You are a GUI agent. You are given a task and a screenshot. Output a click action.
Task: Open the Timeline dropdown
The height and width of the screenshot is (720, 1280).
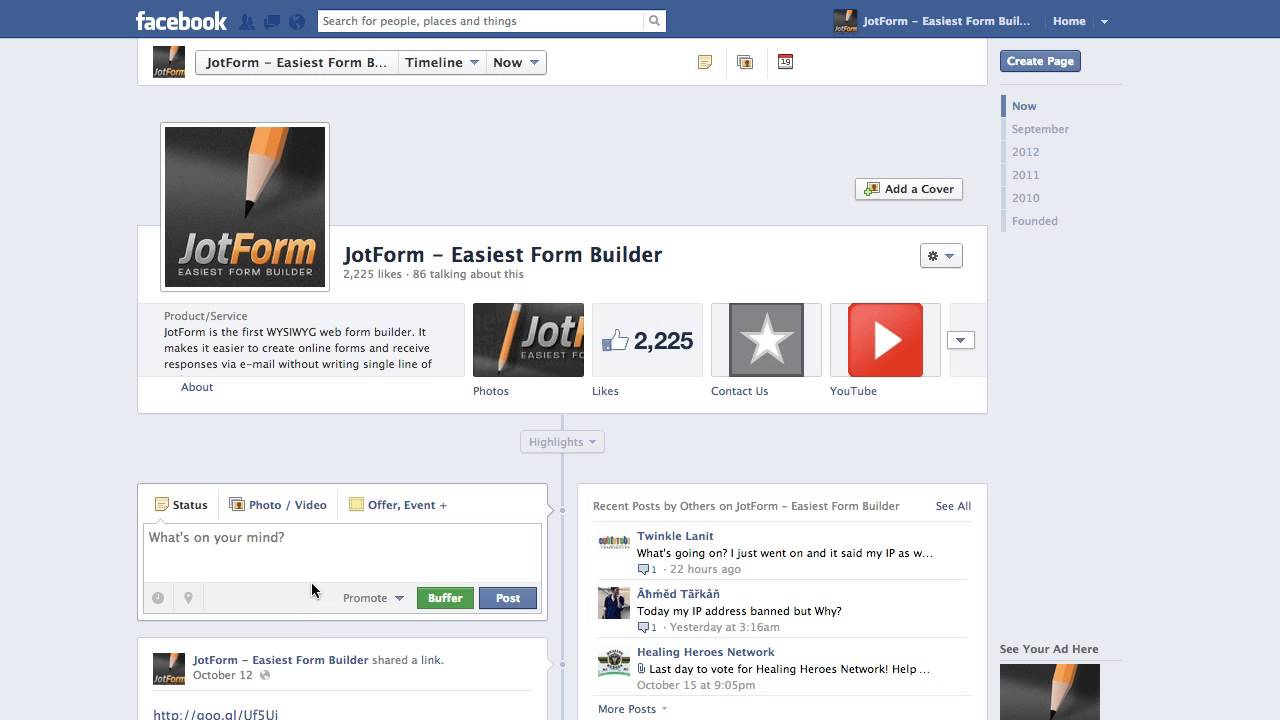pyautogui.click(x=442, y=62)
